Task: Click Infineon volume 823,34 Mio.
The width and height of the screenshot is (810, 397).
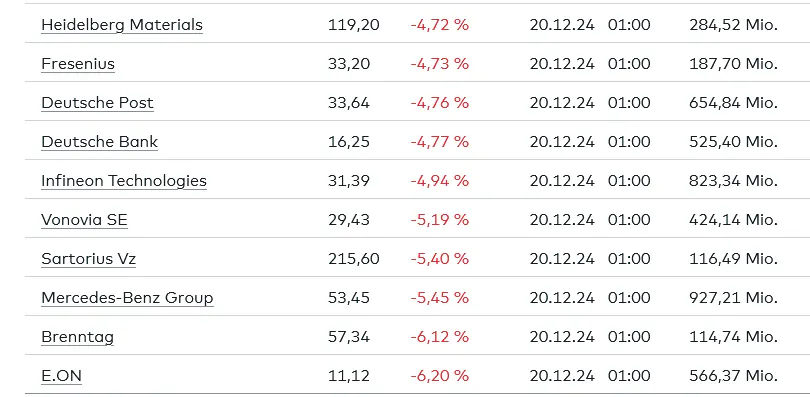Action: pos(734,181)
